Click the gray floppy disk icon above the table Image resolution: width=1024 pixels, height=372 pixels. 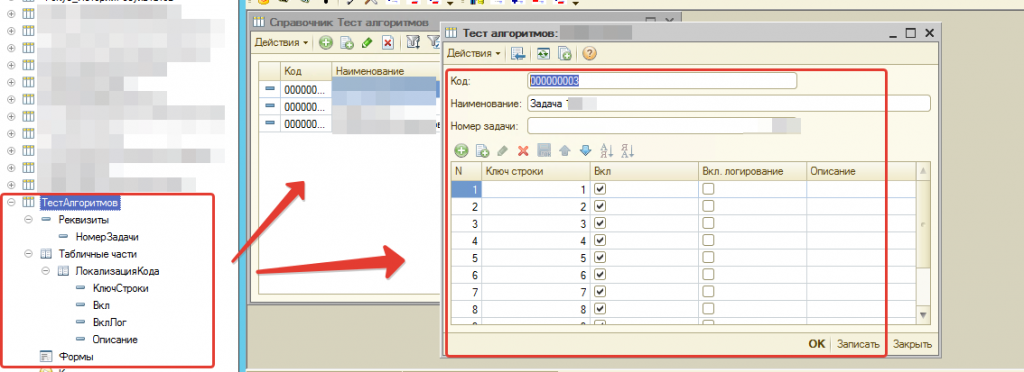tap(543, 151)
